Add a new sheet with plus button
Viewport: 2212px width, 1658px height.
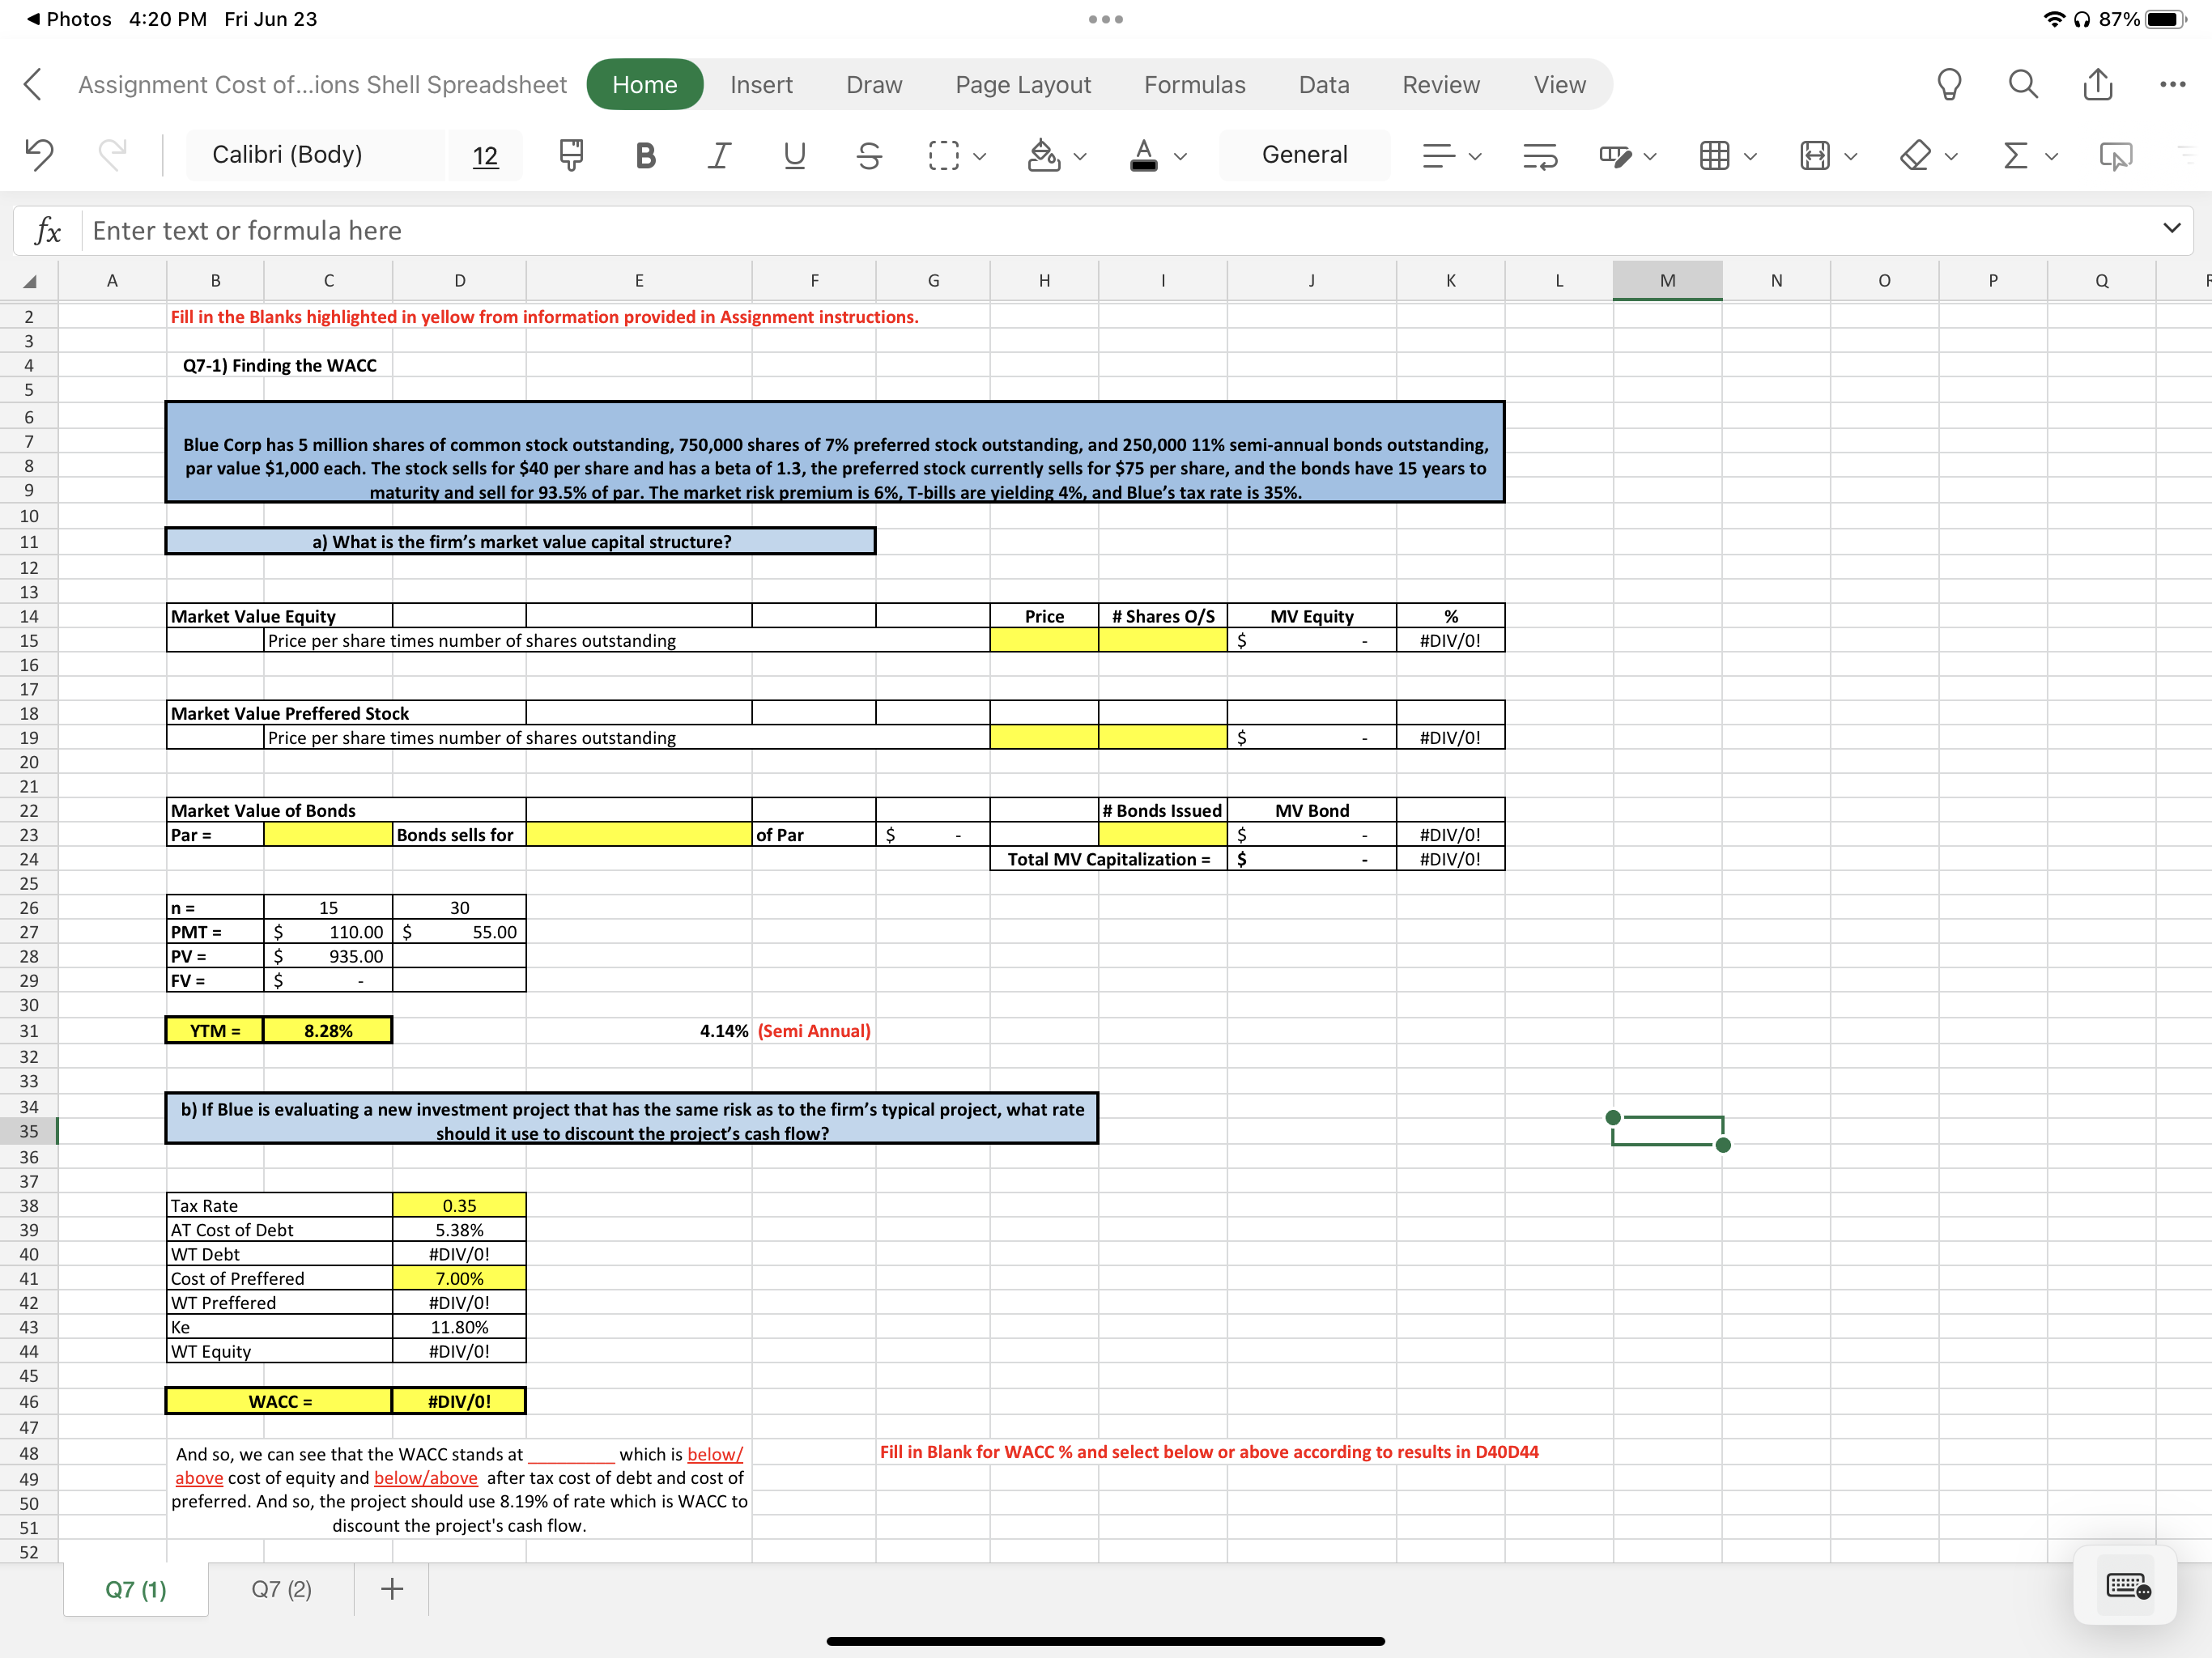click(x=392, y=1589)
